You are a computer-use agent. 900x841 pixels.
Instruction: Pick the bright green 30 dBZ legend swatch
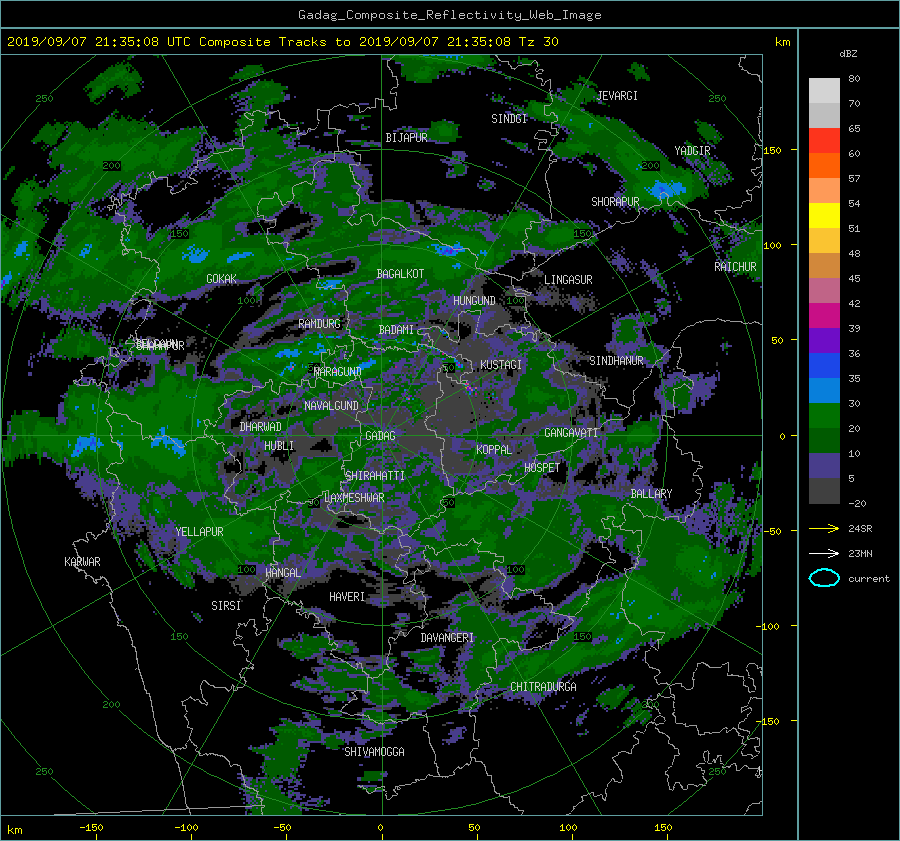coord(824,416)
